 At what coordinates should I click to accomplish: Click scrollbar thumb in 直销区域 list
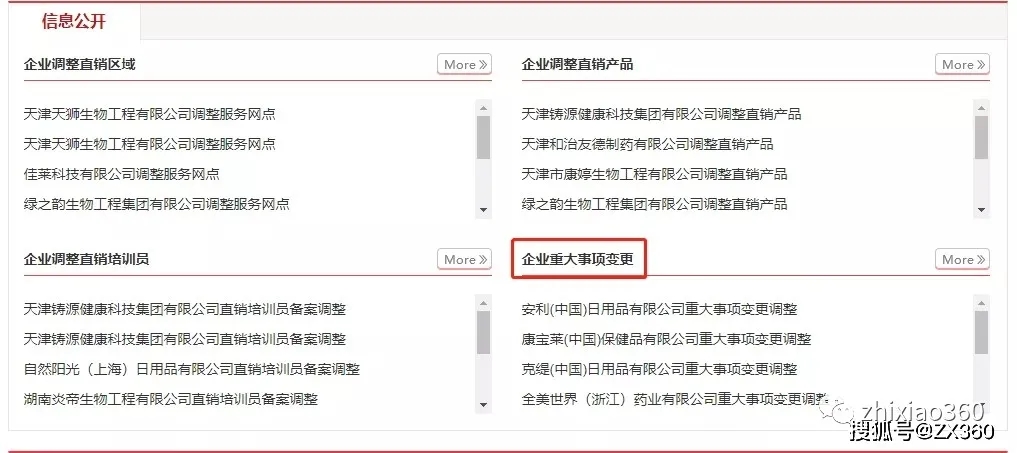tap(483, 138)
